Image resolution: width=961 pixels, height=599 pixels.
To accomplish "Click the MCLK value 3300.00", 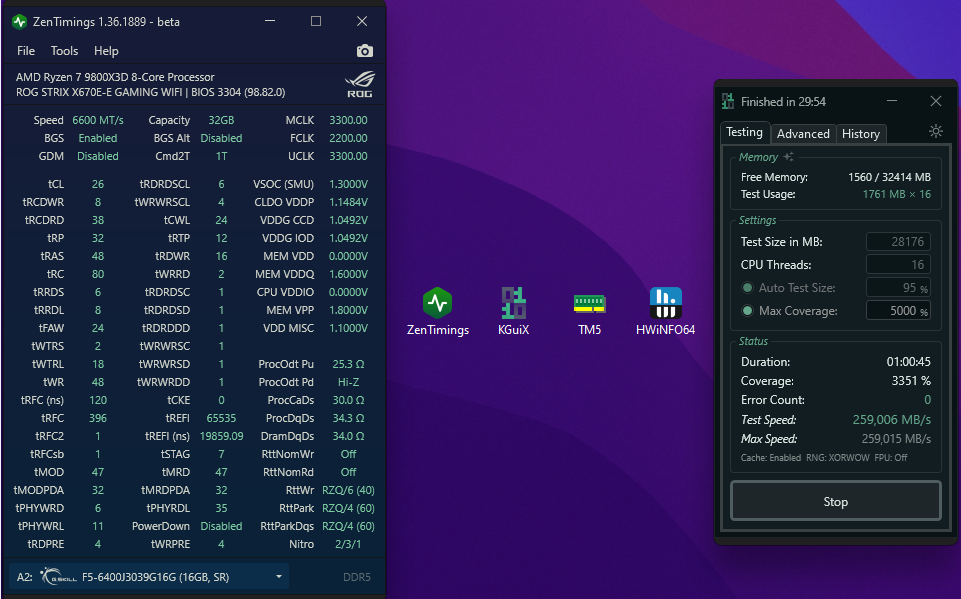I will coord(348,120).
